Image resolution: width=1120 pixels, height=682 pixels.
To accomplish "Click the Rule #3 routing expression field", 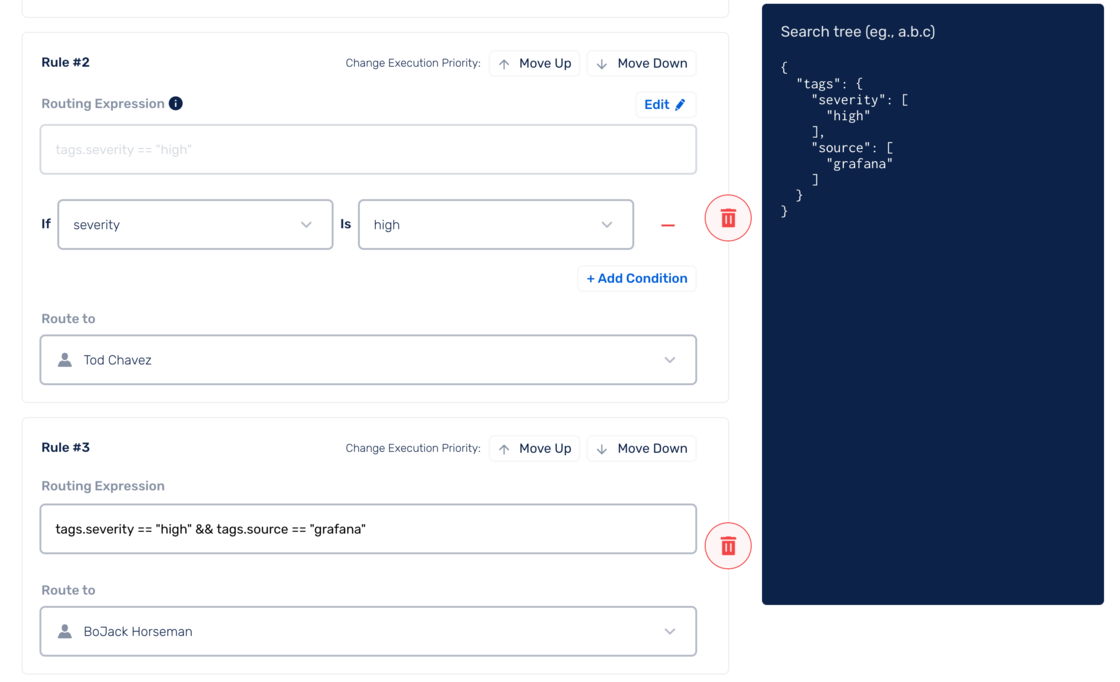I will coord(368,529).
